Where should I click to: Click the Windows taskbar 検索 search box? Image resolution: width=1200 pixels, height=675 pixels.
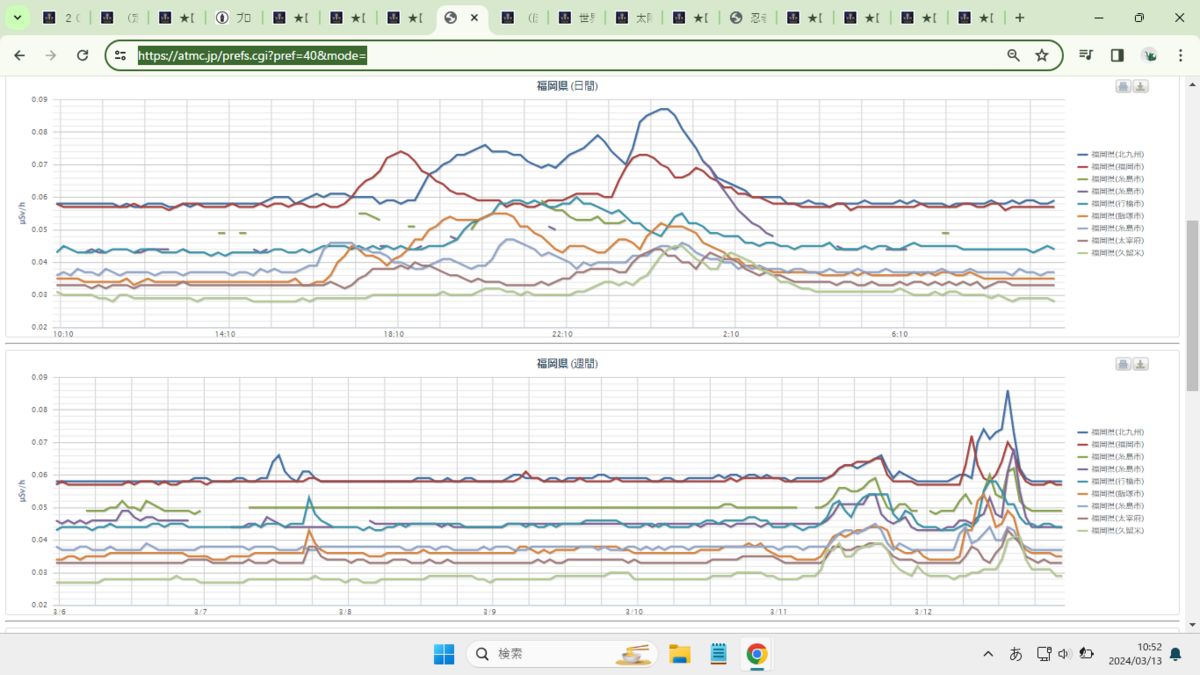coord(562,654)
